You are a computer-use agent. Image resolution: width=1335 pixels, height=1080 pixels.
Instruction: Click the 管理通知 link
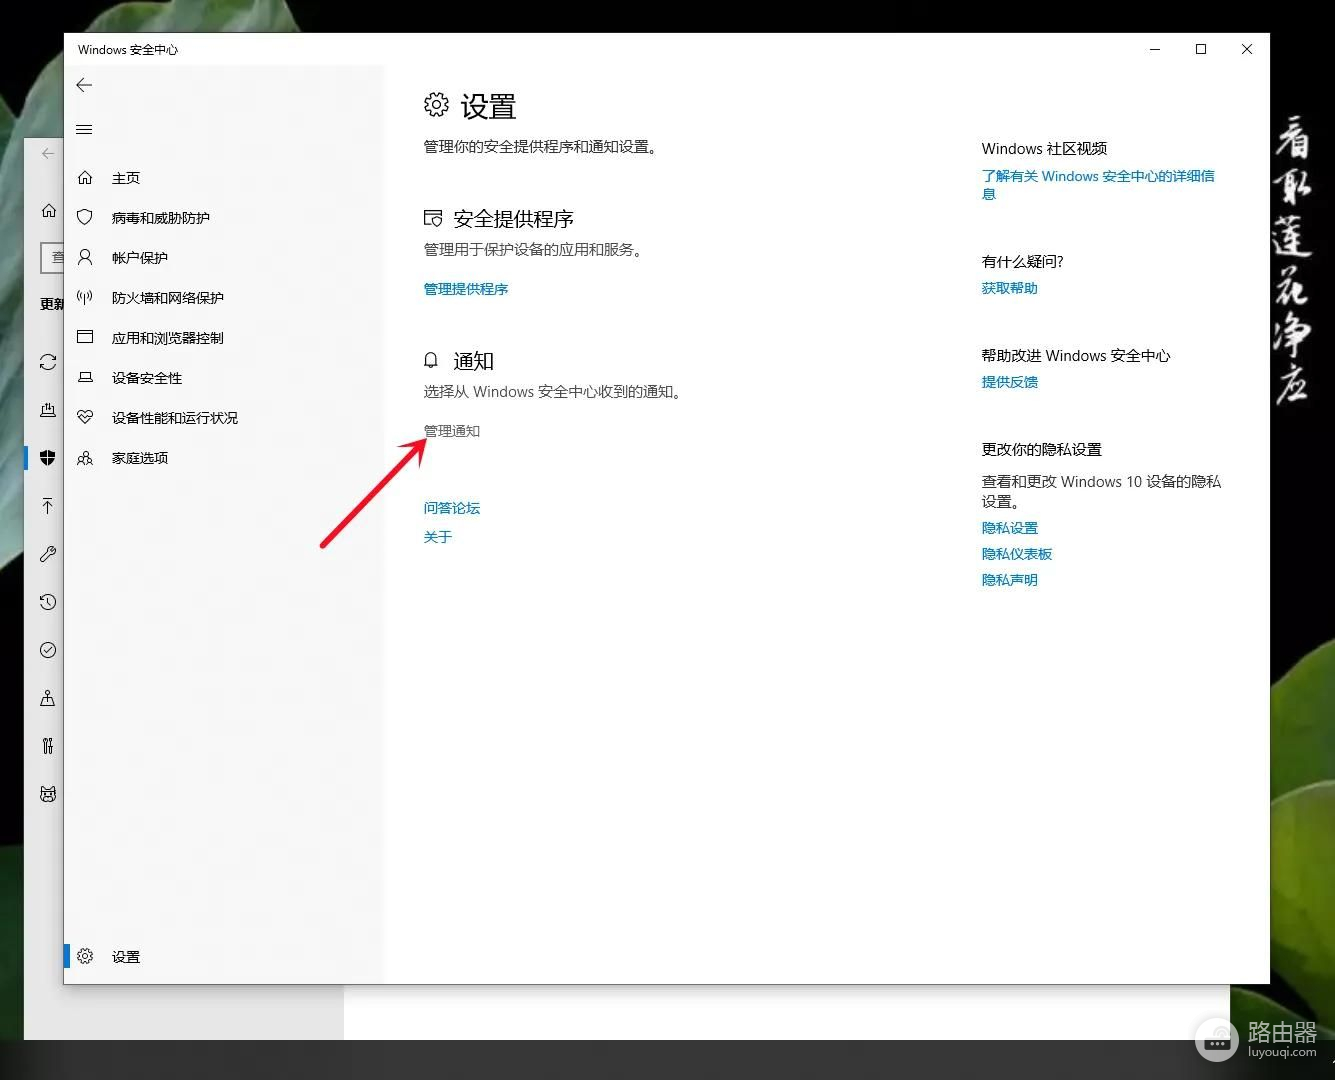pos(452,431)
